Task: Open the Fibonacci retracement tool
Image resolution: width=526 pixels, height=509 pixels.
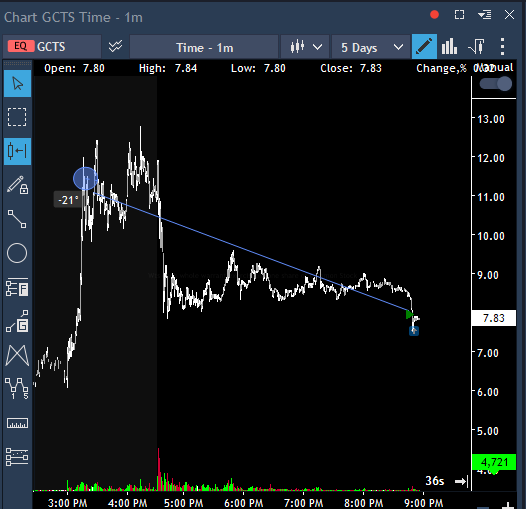Action: (x=17, y=287)
